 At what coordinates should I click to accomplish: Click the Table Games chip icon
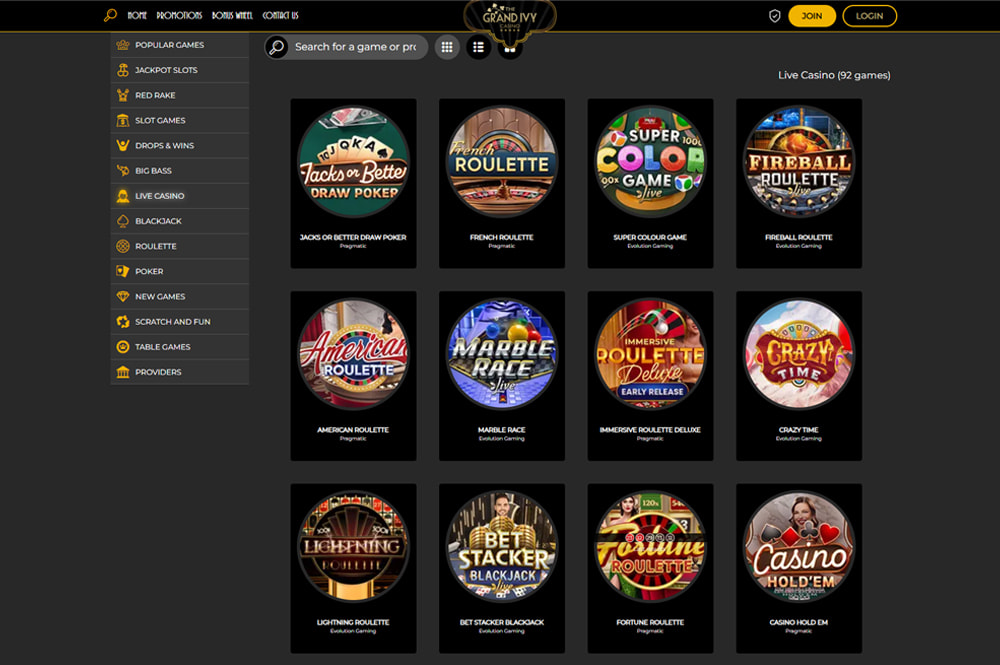[x=123, y=347]
